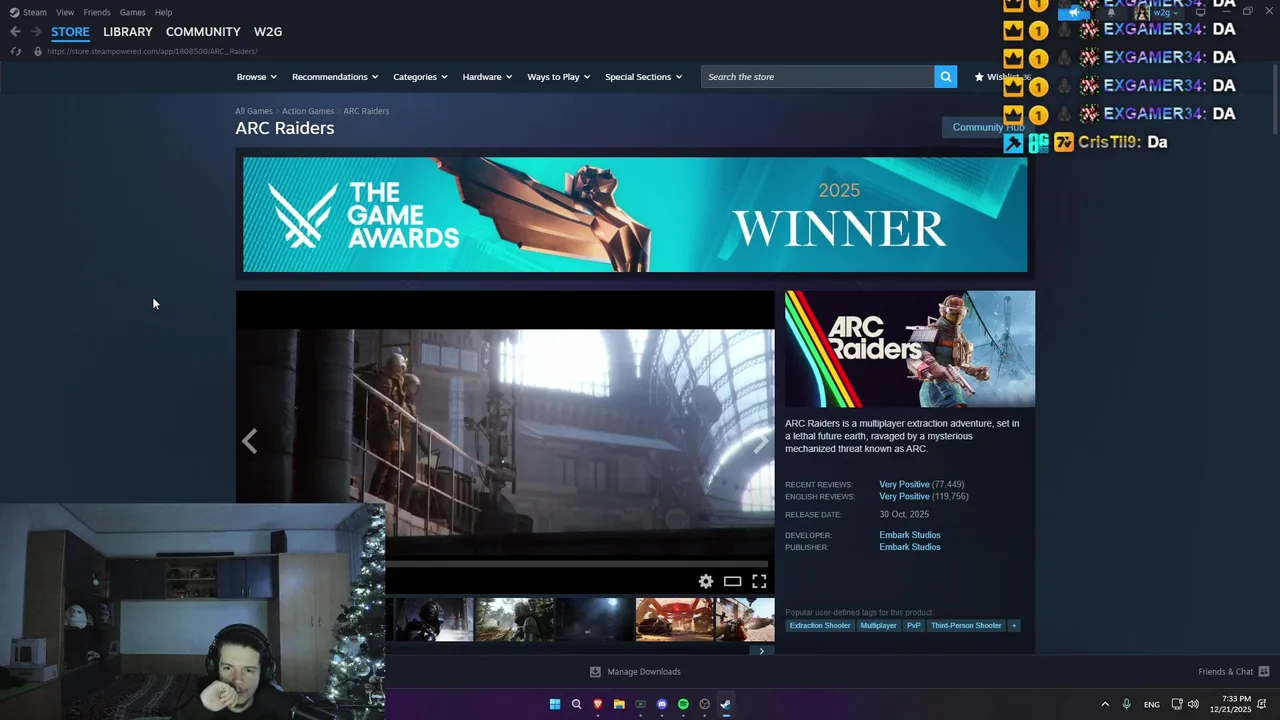Click The Game Awards Winner banner
This screenshot has width=1280, height=720.
(635, 214)
